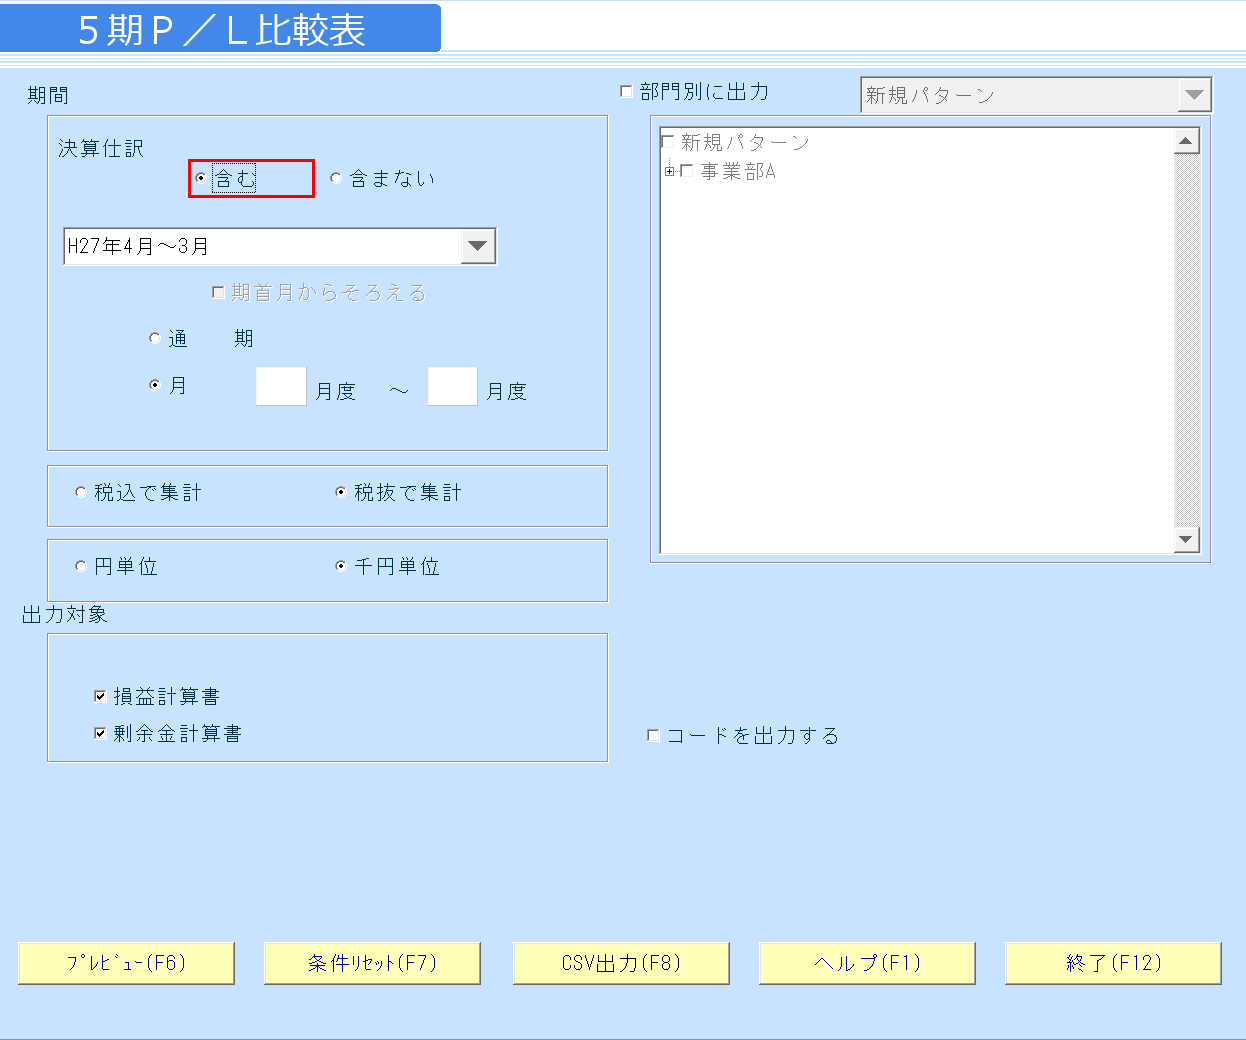Open the 新規パターン pattern dropdown
The image size is (1246, 1040).
1194,94
